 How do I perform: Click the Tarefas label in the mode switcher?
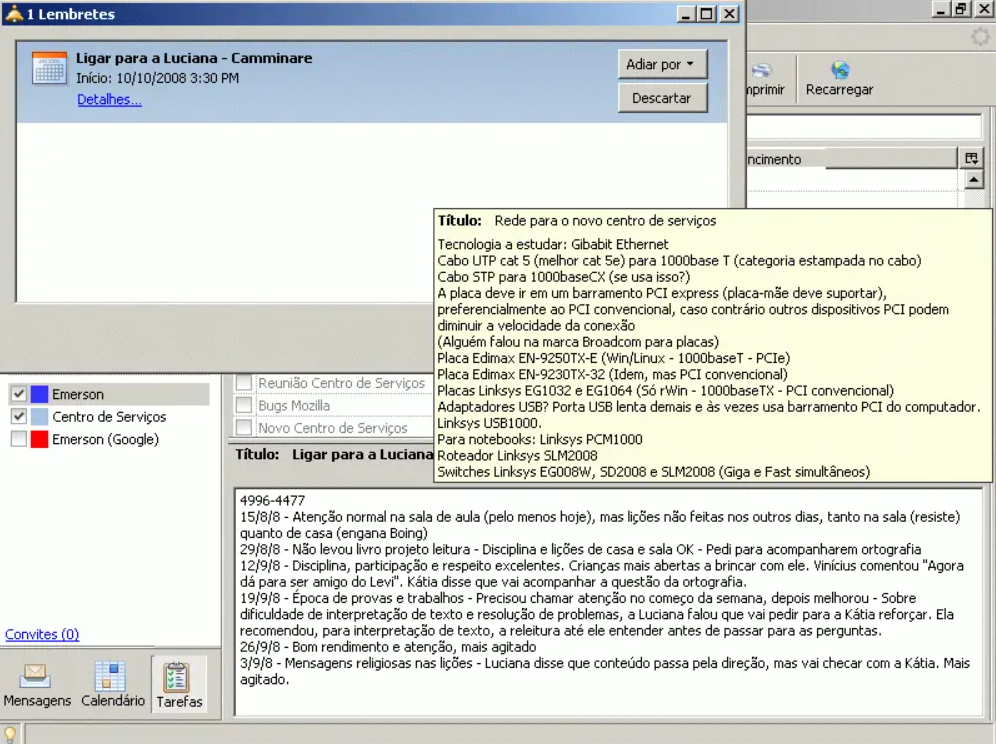pyautogui.click(x=179, y=701)
